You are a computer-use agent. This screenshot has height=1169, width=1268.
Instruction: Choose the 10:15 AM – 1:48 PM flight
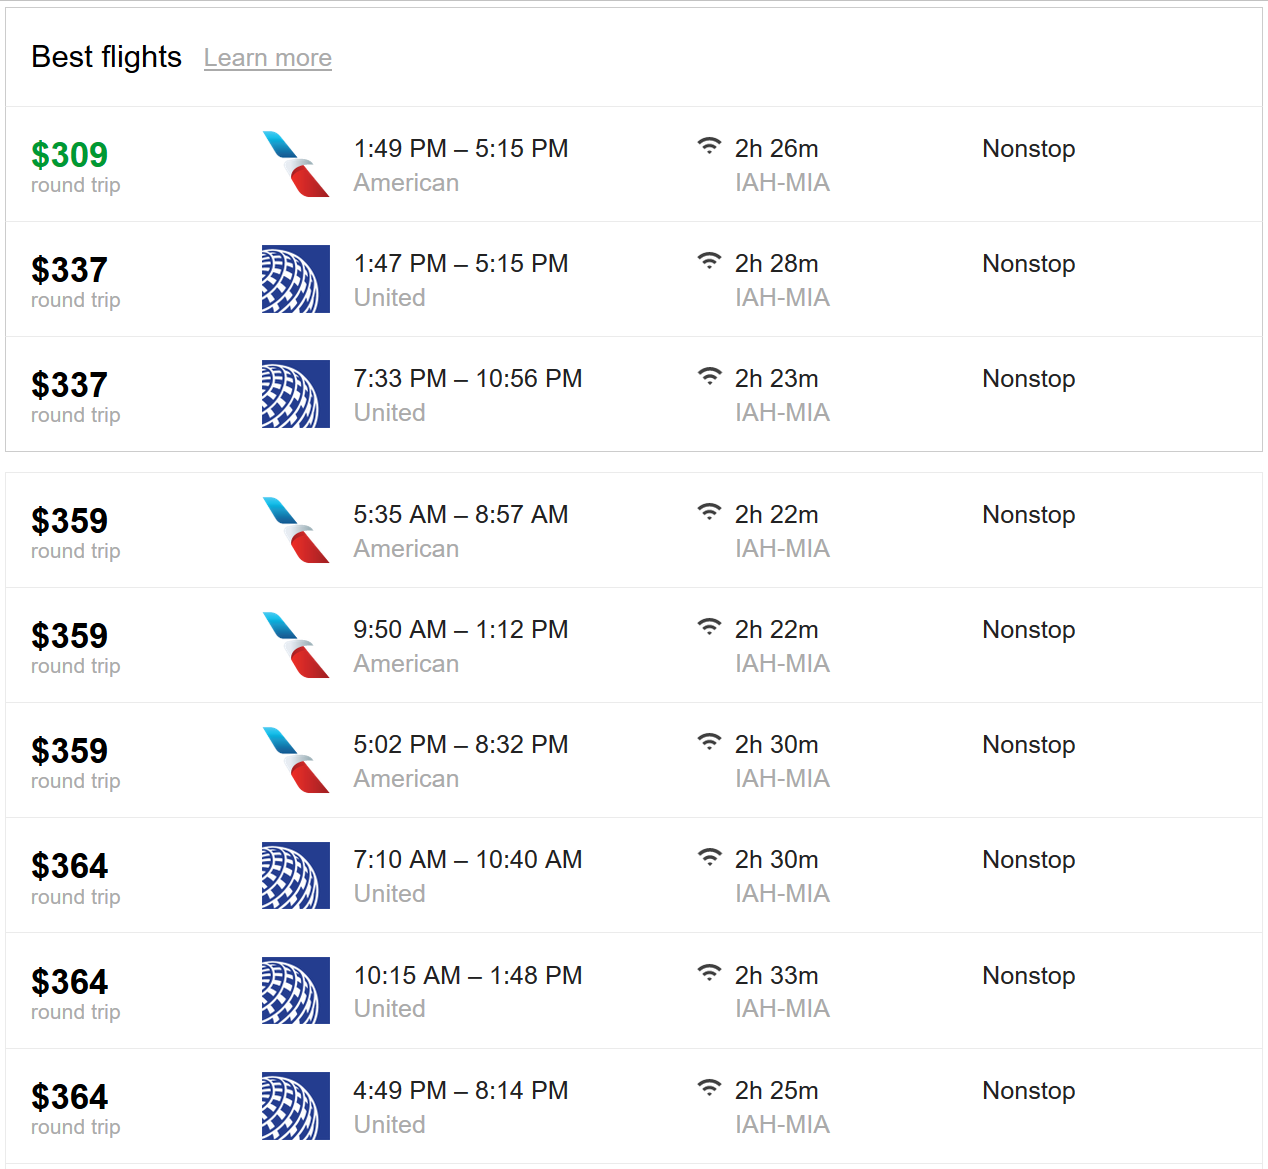[468, 976]
